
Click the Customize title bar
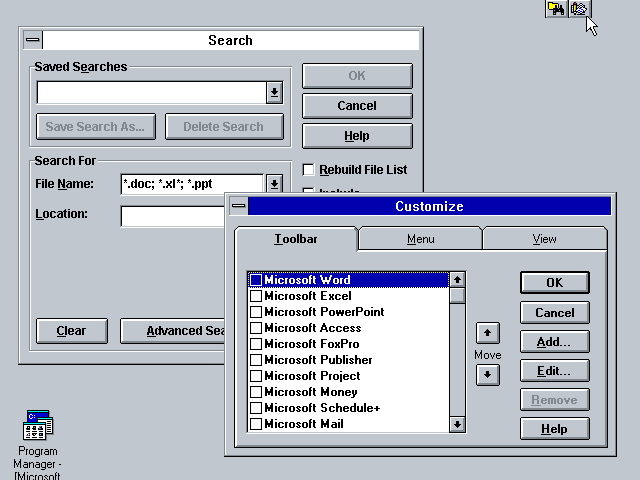pyautogui.click(x=429, y=206)
